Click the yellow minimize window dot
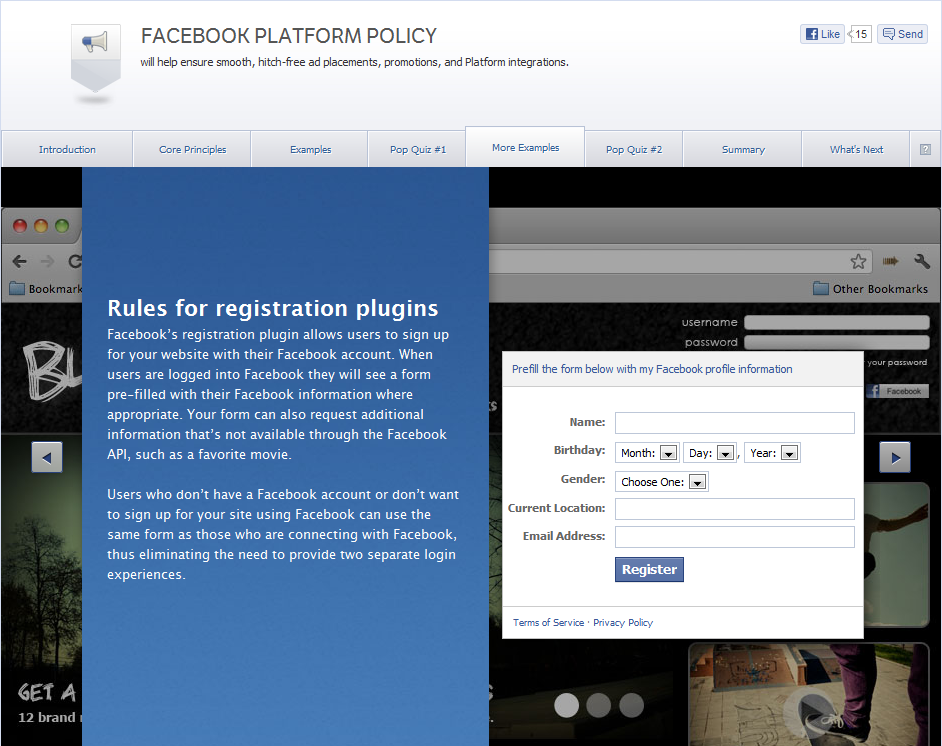The width and height of the screenshot is (942, 746). point(41,226)
